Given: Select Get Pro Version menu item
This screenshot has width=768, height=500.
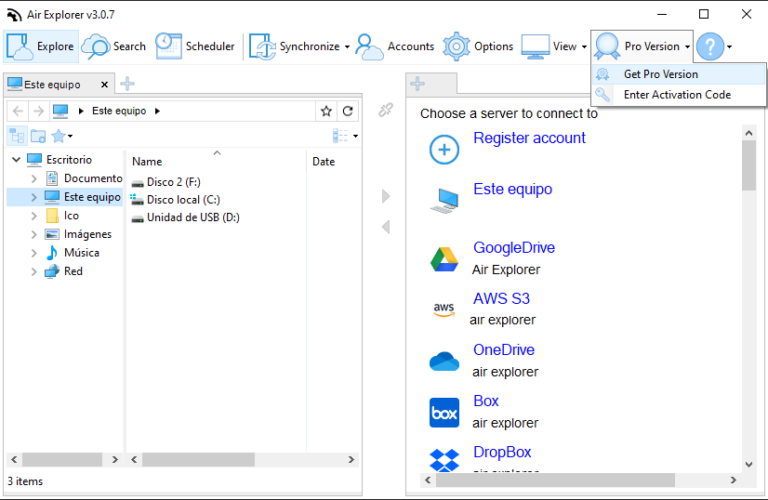Looking at the screenshot, I should click(660, 74).
